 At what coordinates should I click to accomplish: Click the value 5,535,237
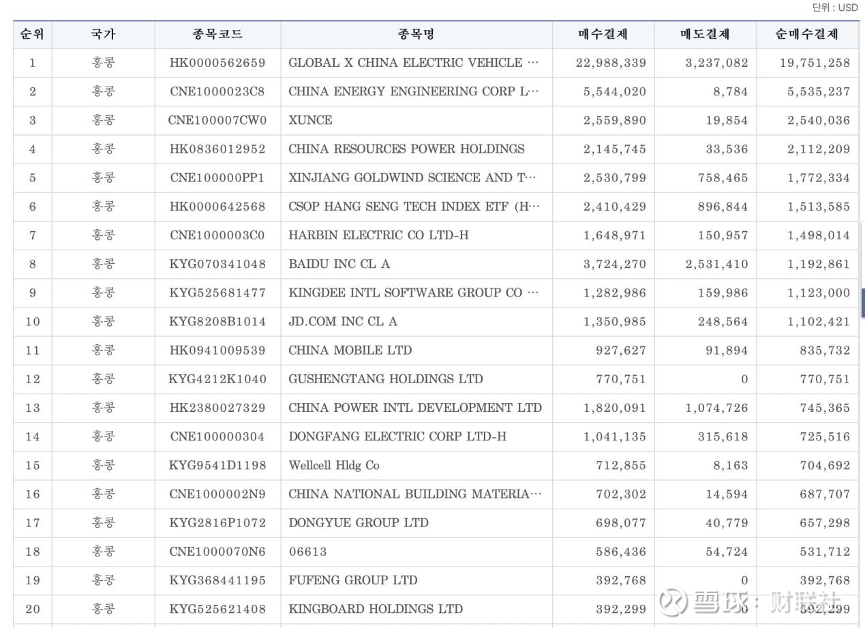(x=819, y=92)
